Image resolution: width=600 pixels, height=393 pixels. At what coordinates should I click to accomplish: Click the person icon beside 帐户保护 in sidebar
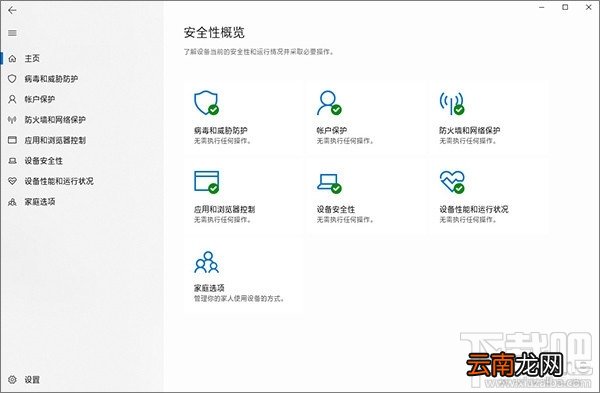click(x=12, y=99)
